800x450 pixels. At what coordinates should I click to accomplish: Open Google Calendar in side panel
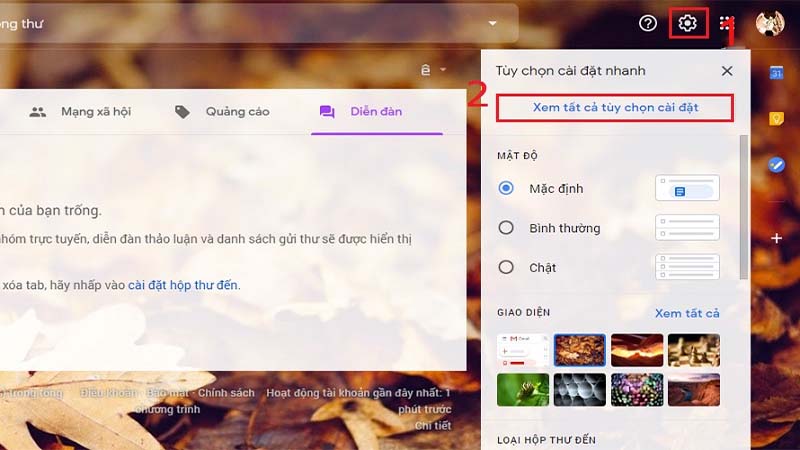tap(776, 73)
